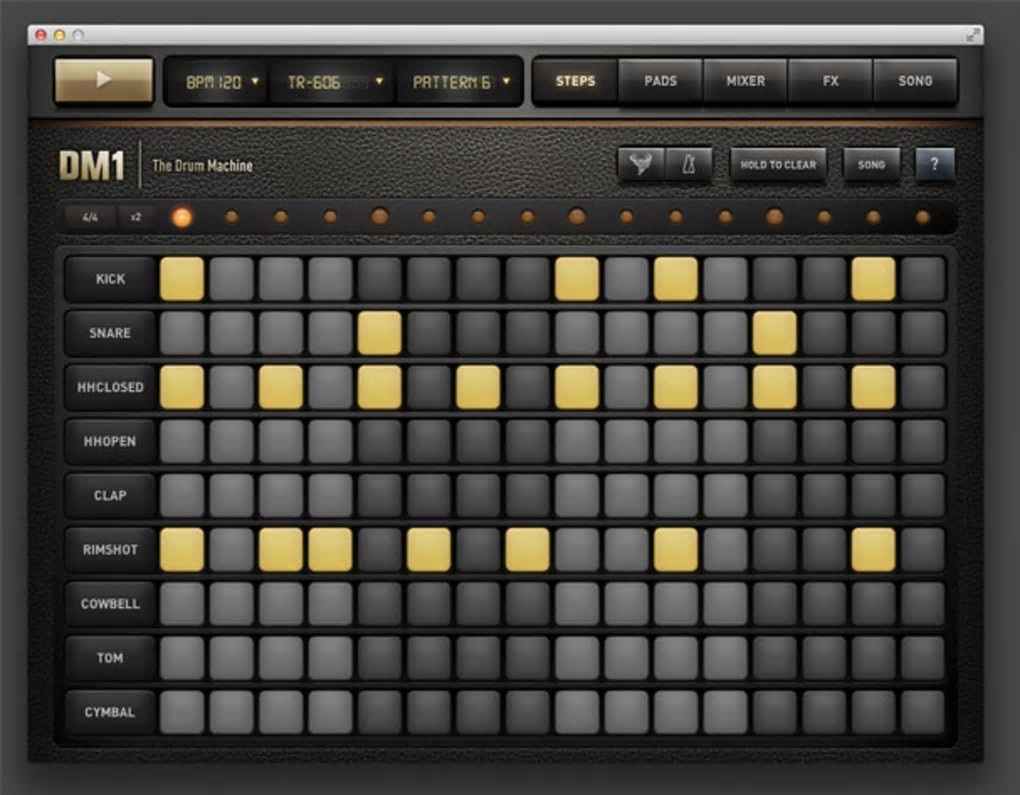The width and height of the screenshot is (1020, 795).
Task: Open the Song tab in the top bar
Action: coord(915,81)
